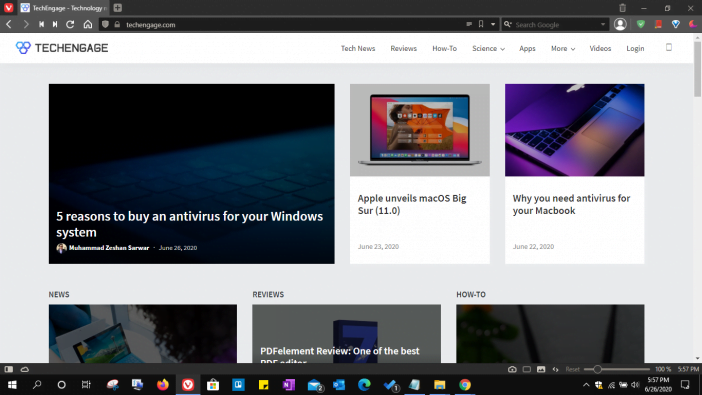Open the Reviews menu item
The height and width of the screenshot is (395, 702).
403,48
